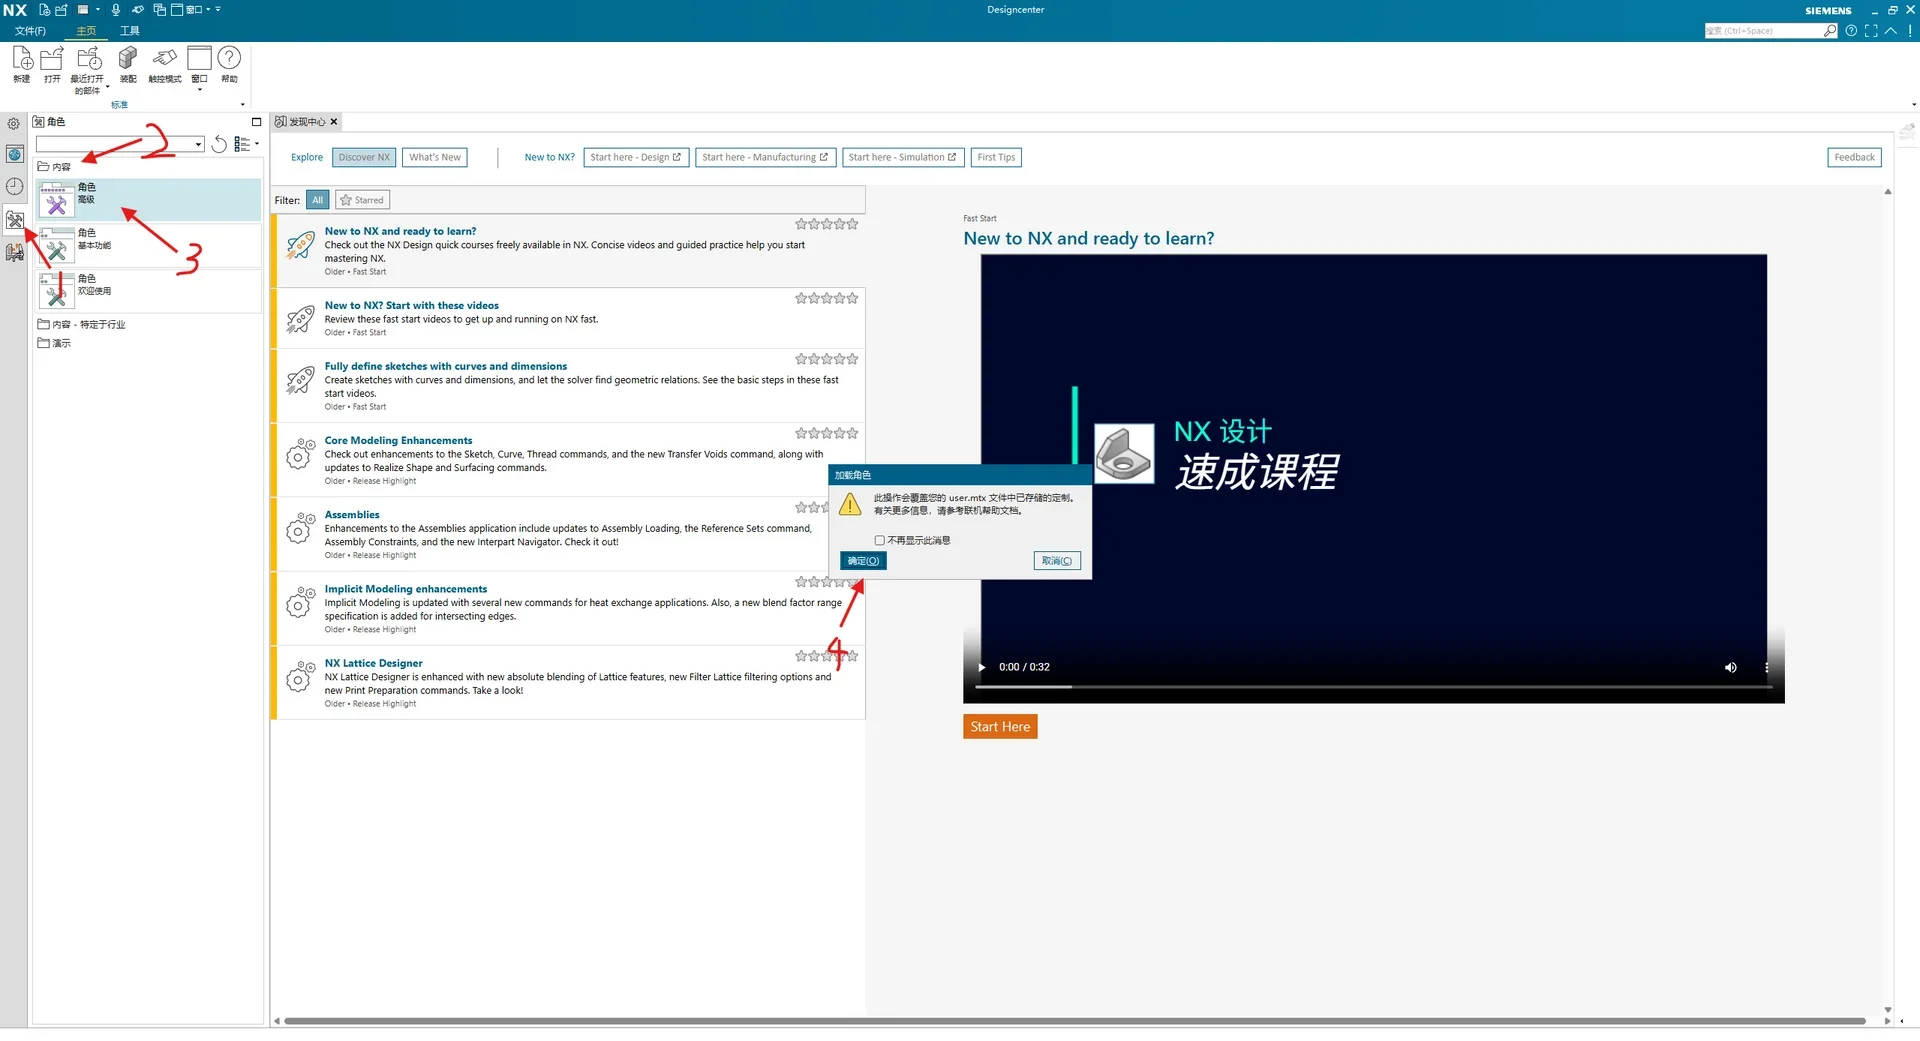This screenshot has width=1920, height=1041.
Task: Click the refresh icon in the 角色 panel
Action: point(219,145)
